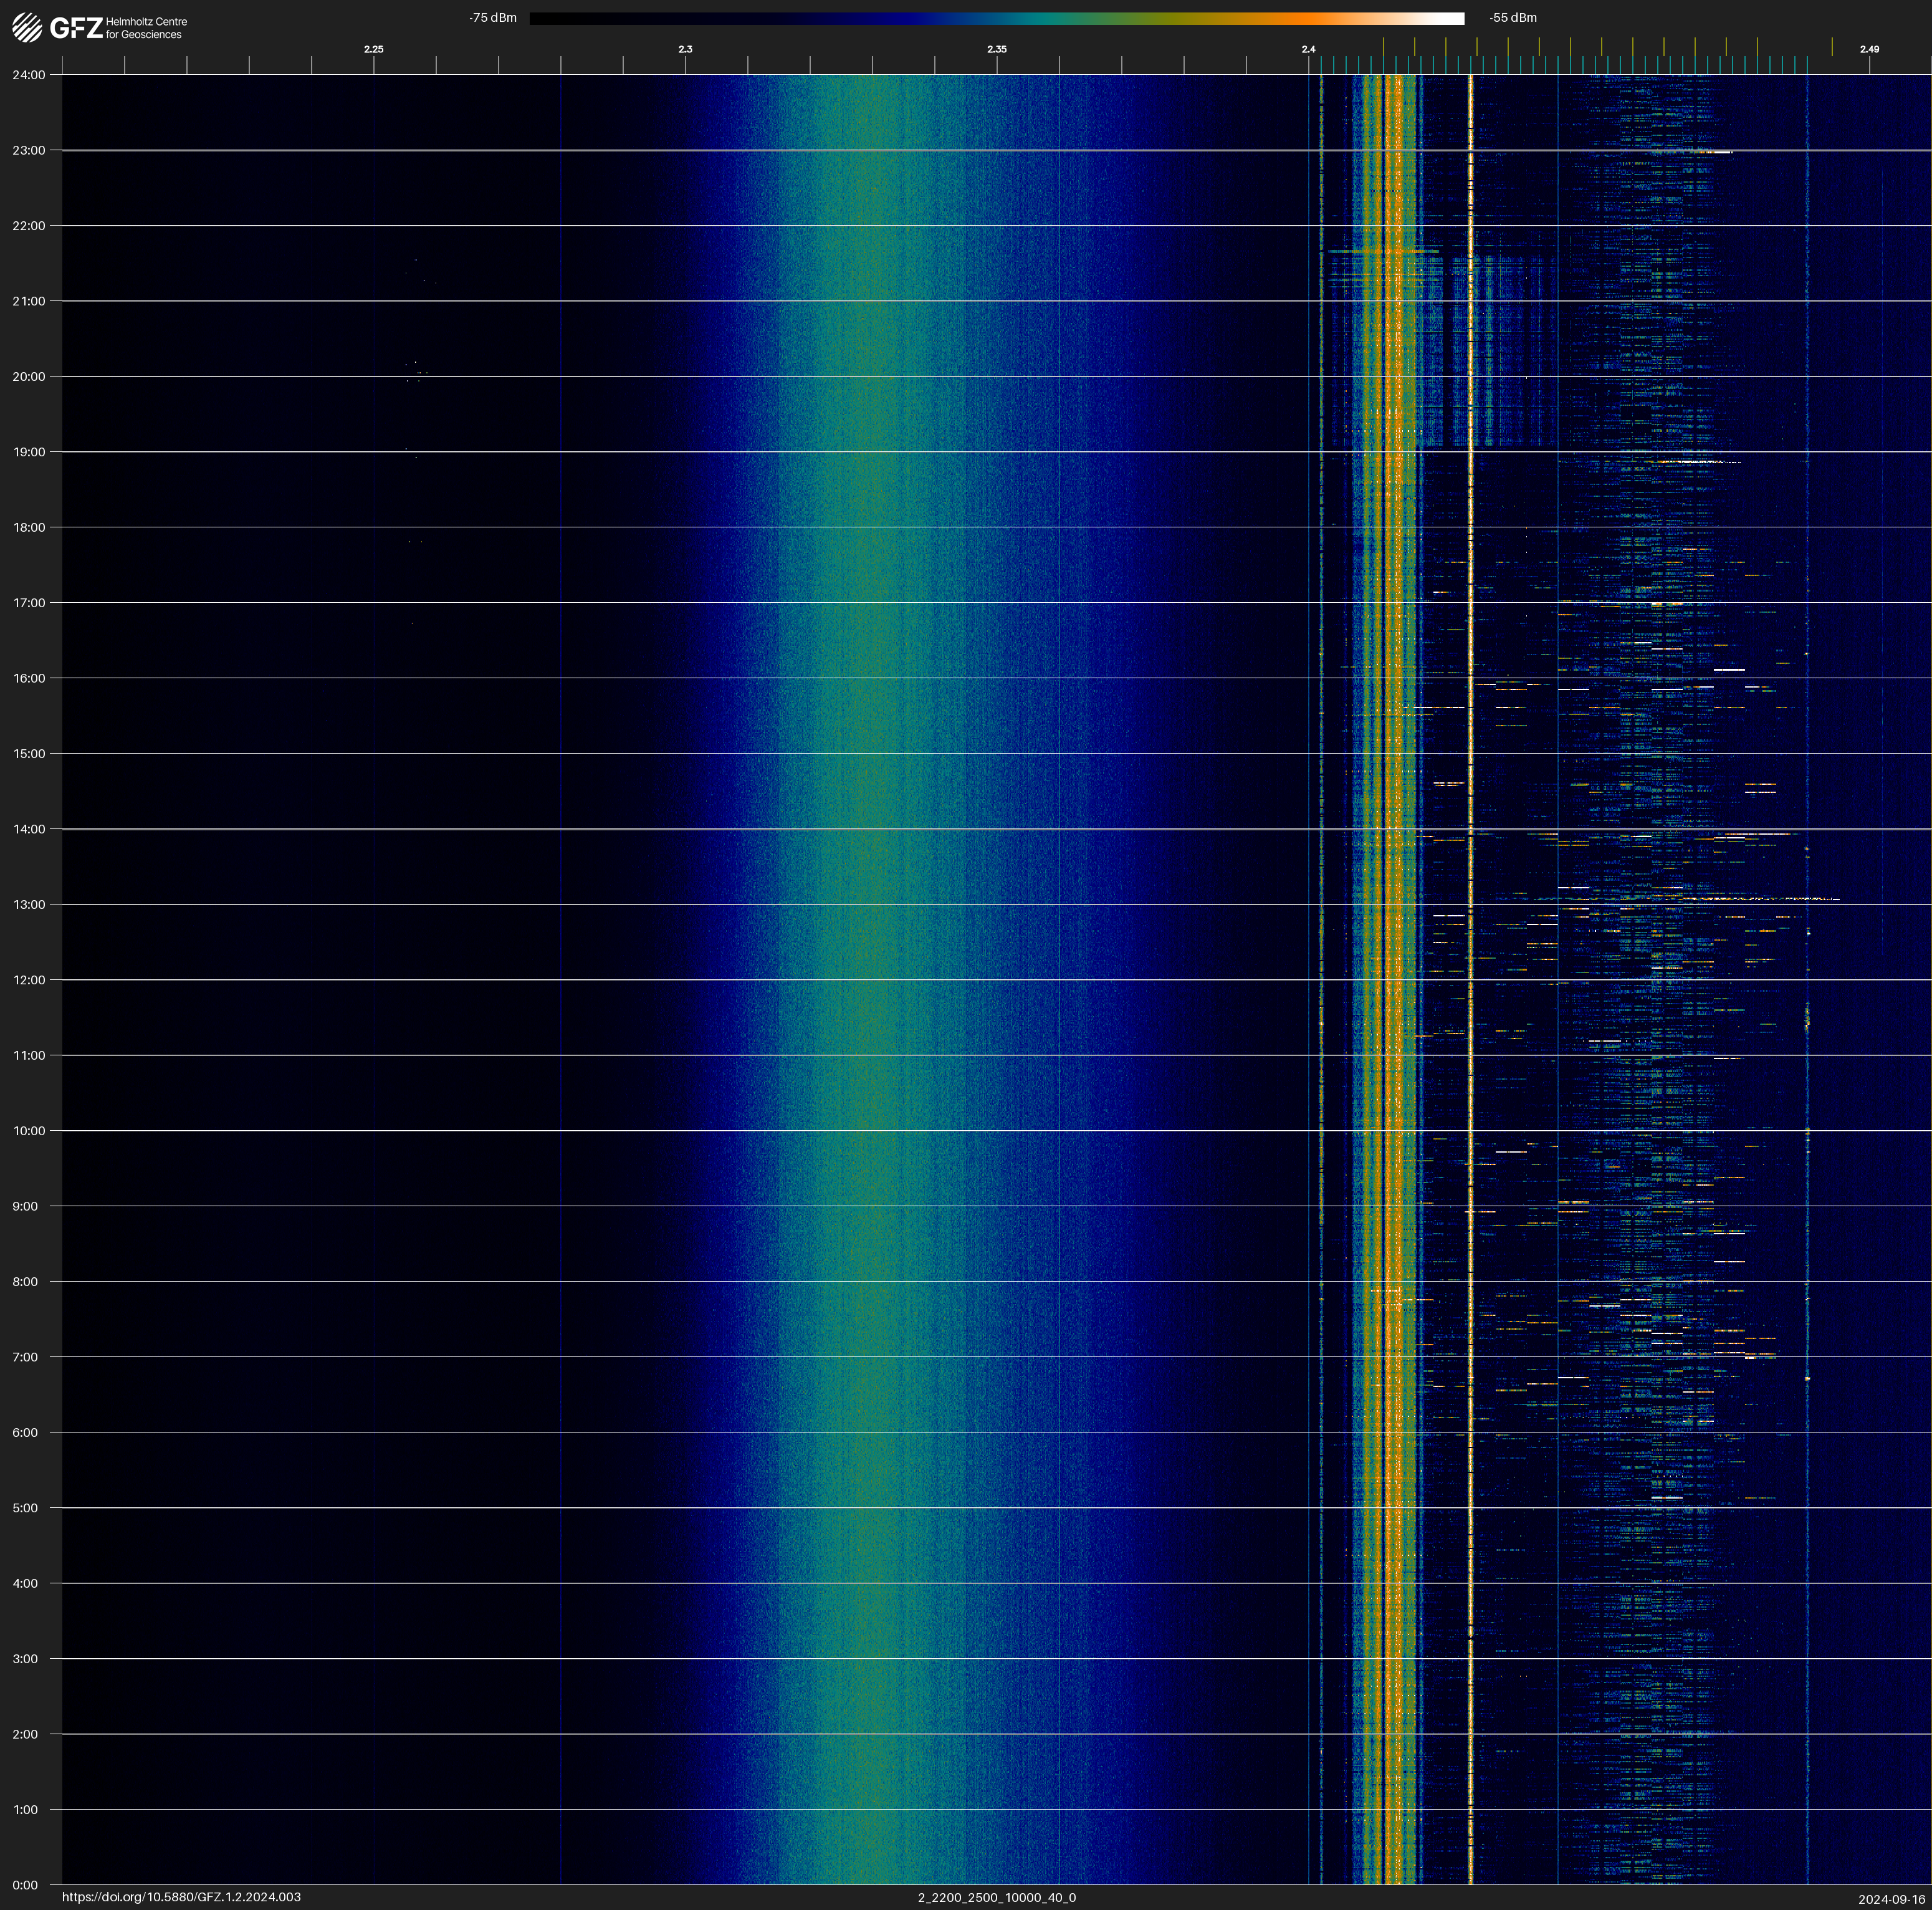The height and width of the screenshot is (1910, 1932).
Task: Click the 2.35 frequency axis label
Action: (996, 49)
